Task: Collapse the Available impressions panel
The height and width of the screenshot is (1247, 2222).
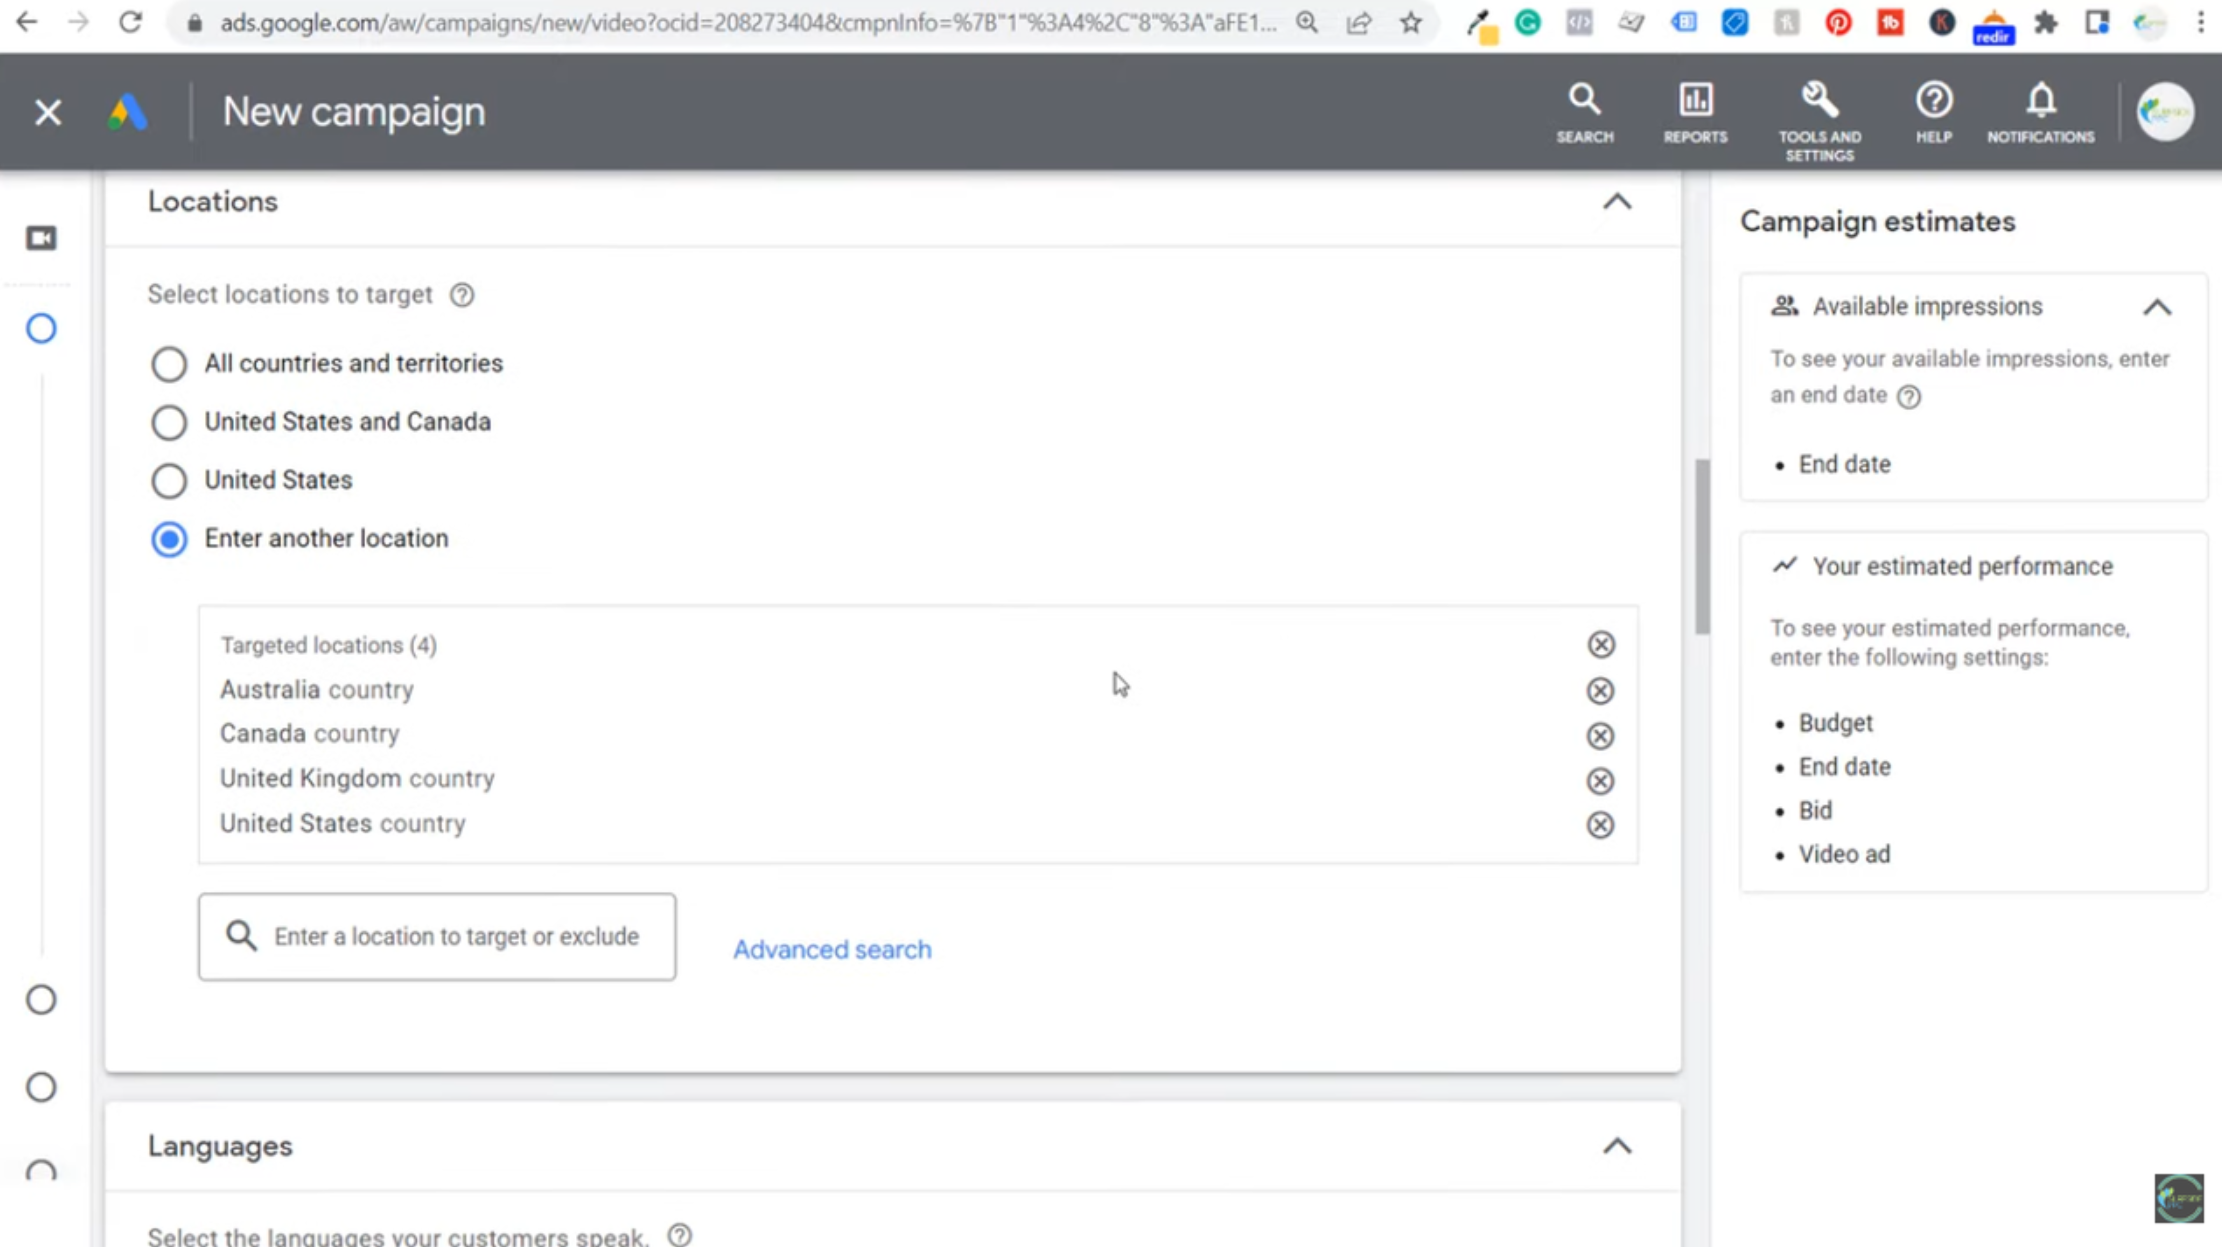Action: click(x=2157, y=307)
